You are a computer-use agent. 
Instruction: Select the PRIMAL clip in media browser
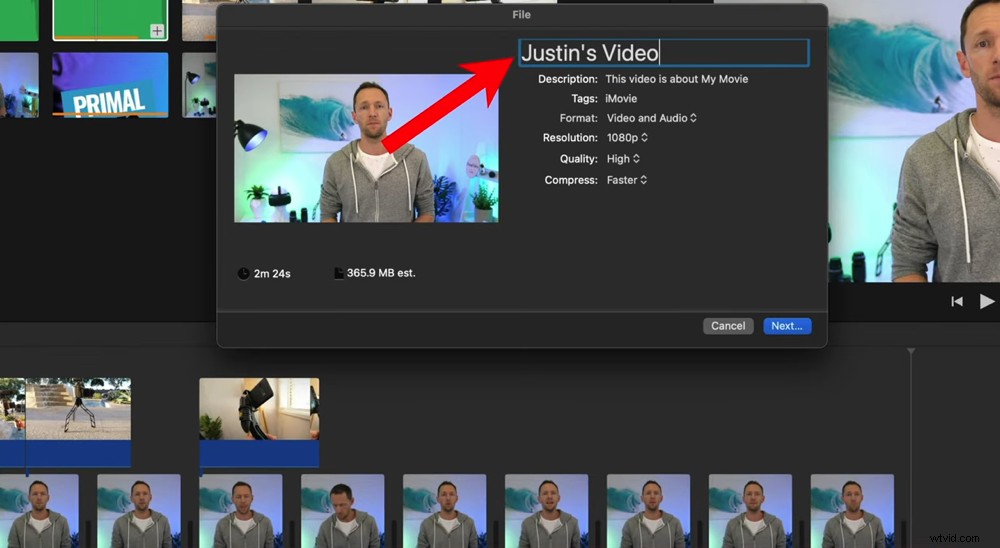click(x=110, y=85)
